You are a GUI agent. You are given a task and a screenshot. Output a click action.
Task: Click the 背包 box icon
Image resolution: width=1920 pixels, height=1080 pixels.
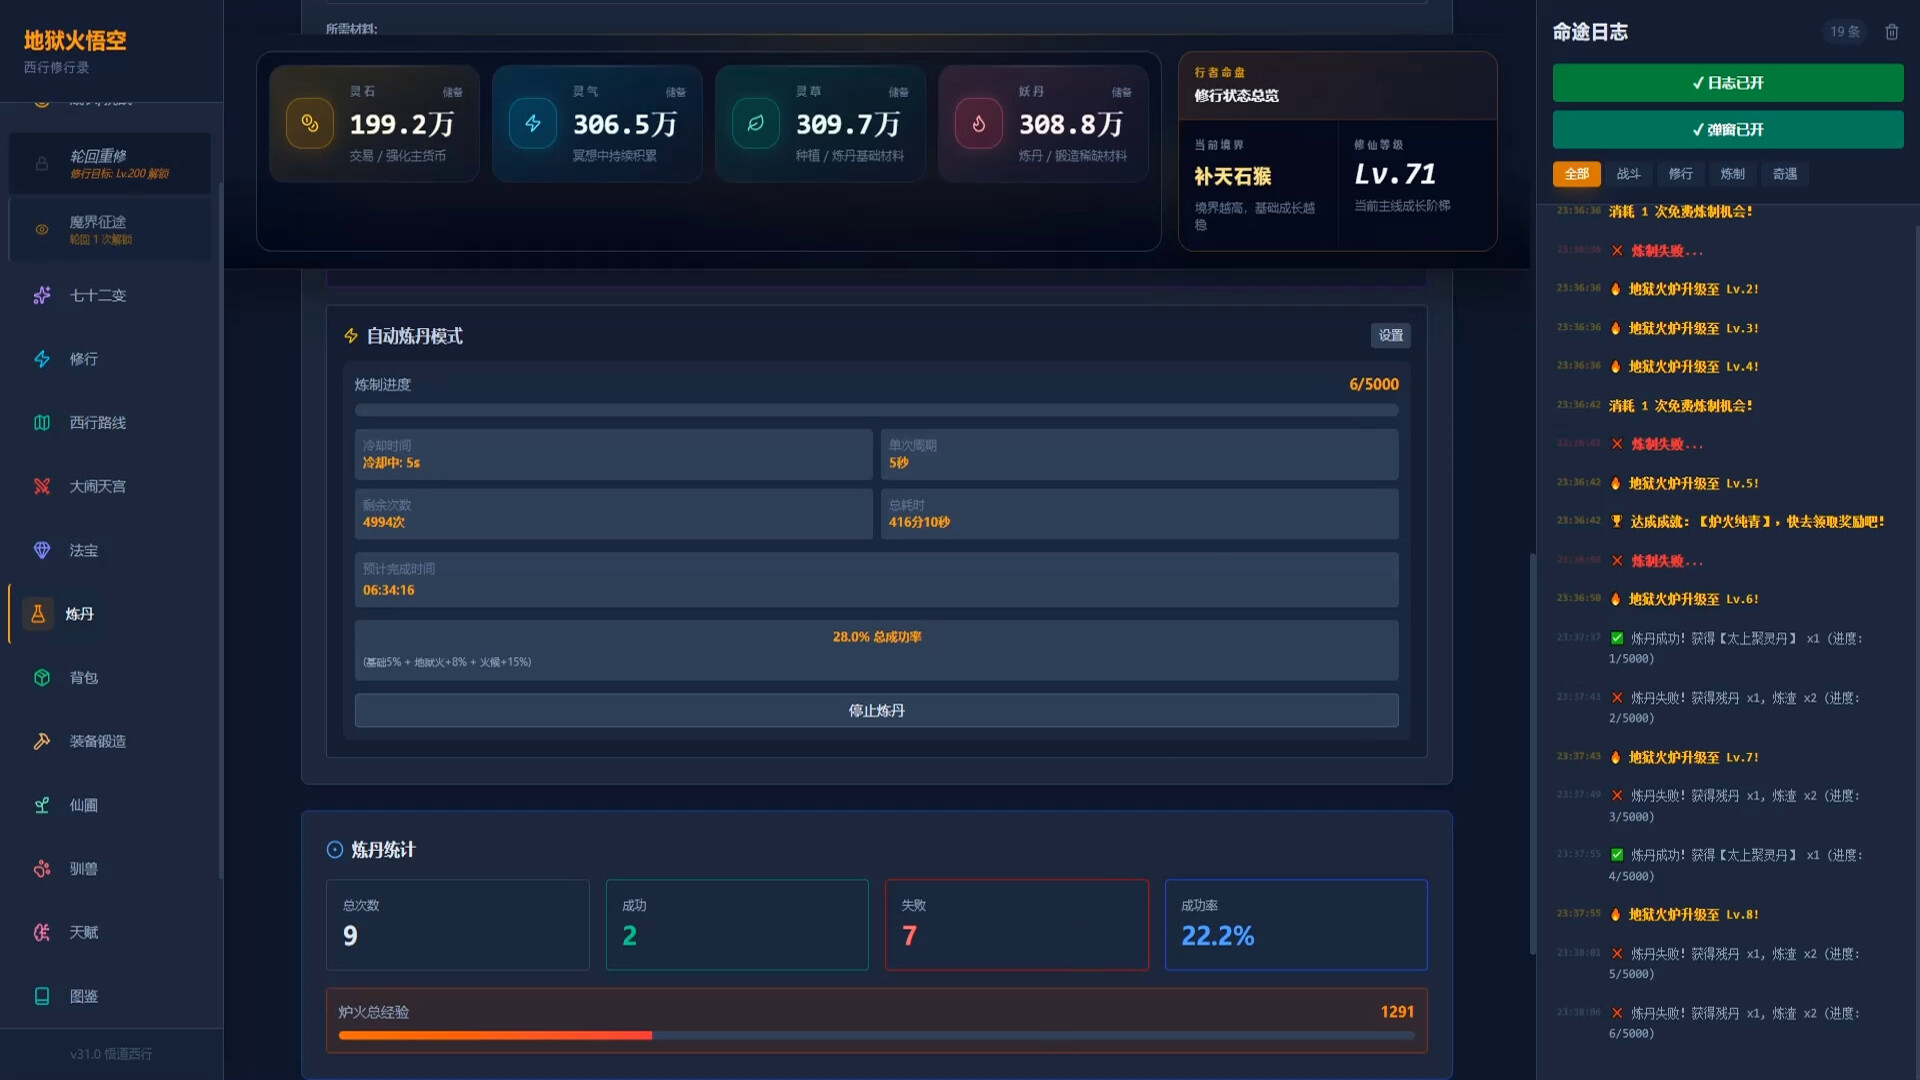(x=42, y=678)
